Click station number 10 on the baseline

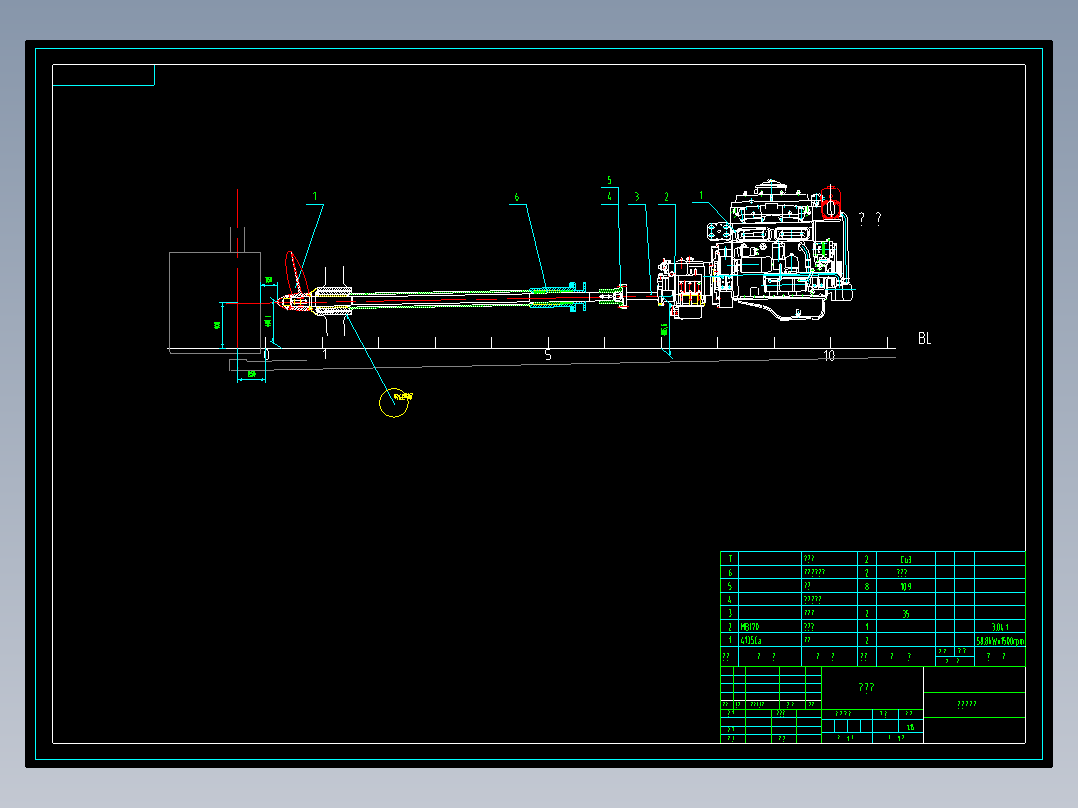(829, 356)
